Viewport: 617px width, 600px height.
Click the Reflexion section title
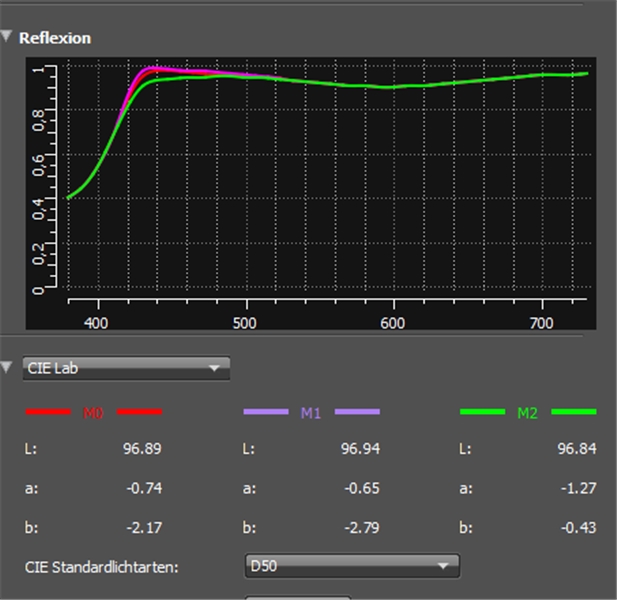coord(55,38)
